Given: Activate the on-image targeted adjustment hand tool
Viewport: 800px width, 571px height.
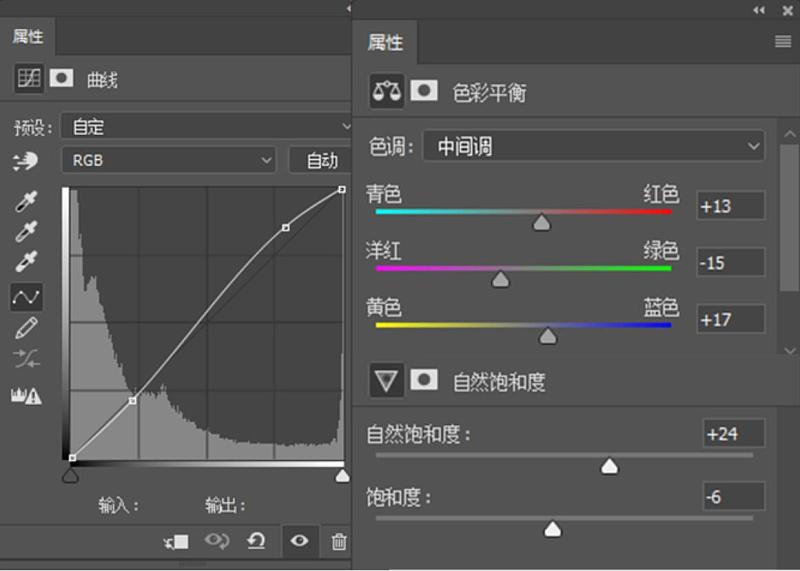Looking at the screenshot, I should (x=25, y=161).
